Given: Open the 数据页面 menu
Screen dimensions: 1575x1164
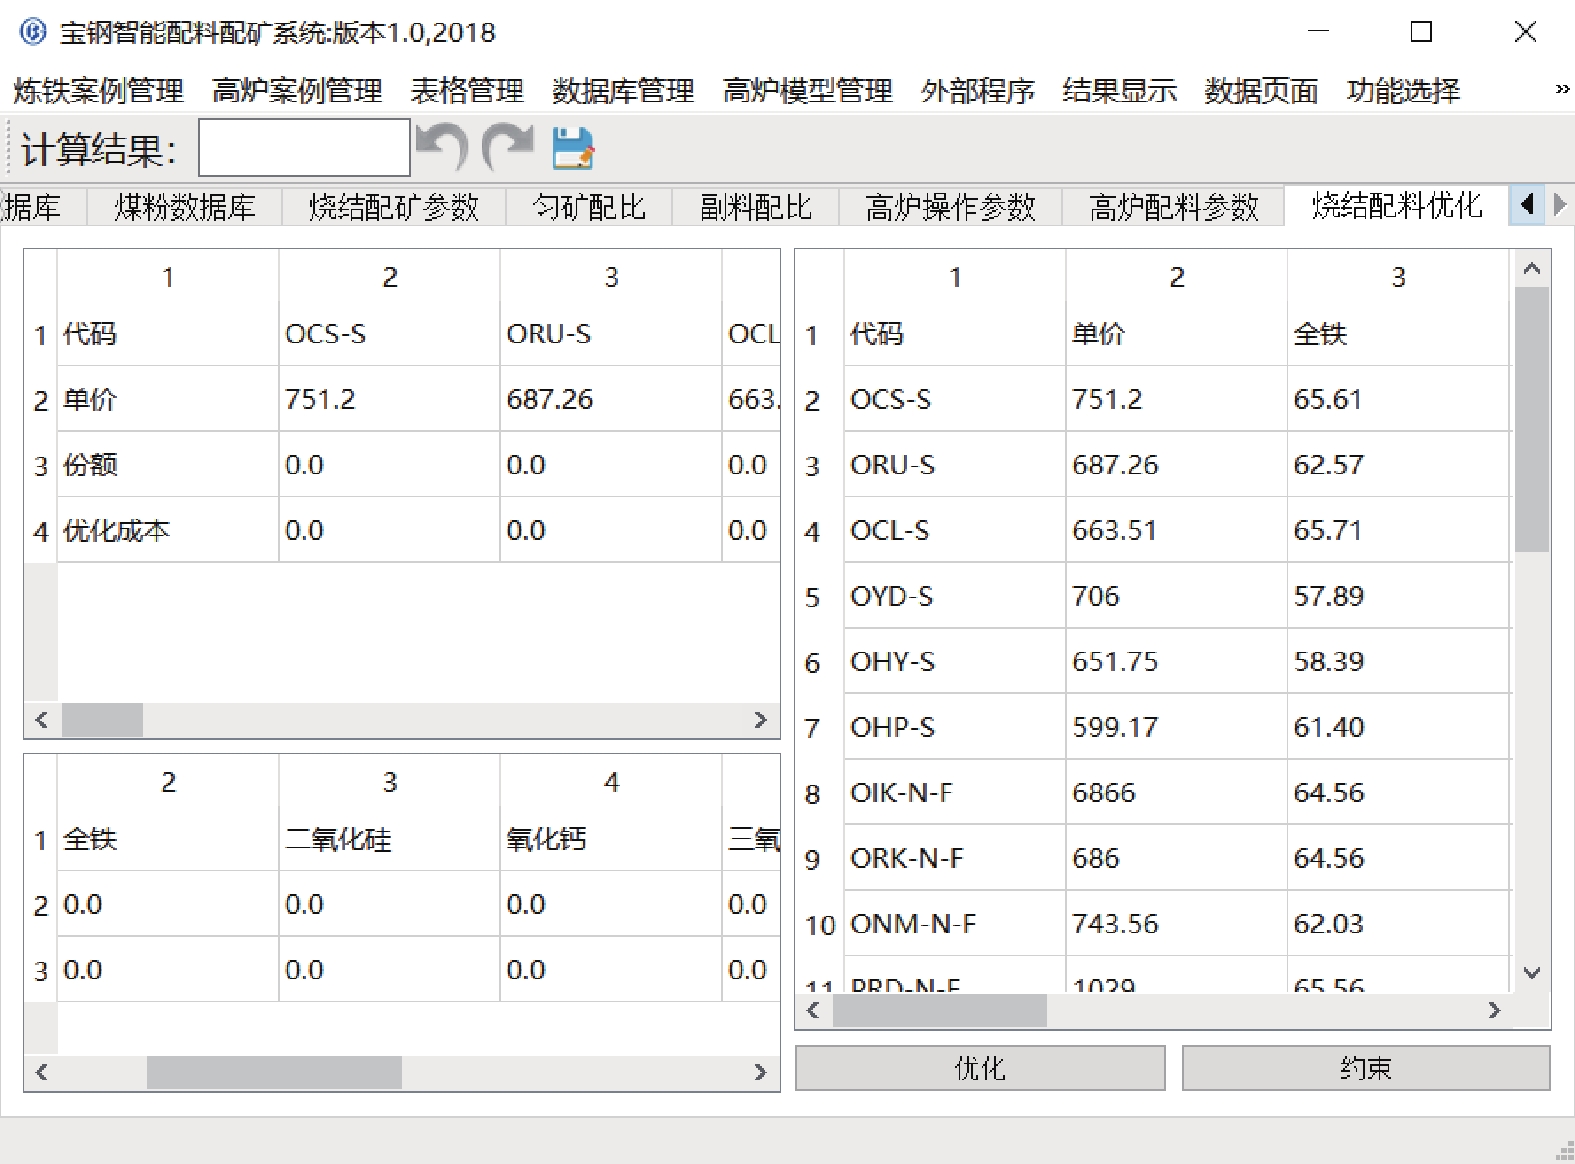Looking at the screenshot, I should [1261, 91].
